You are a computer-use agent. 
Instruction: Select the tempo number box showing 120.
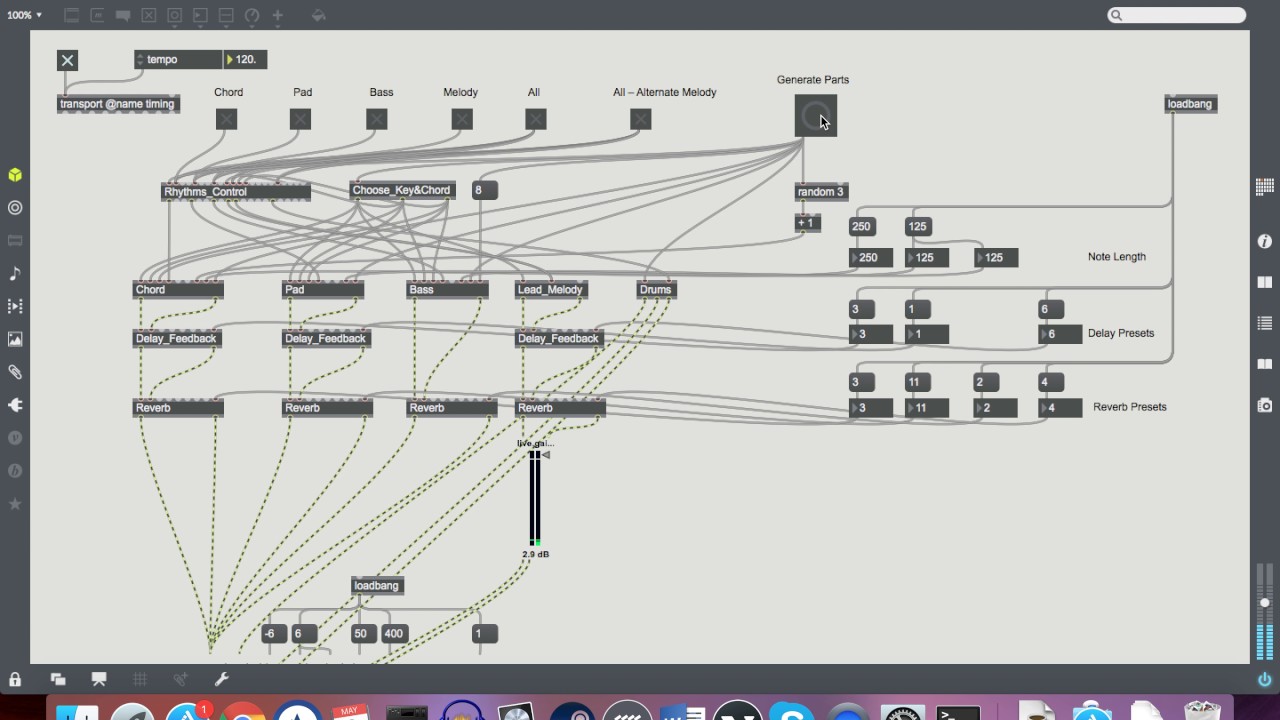click(245, 60)
